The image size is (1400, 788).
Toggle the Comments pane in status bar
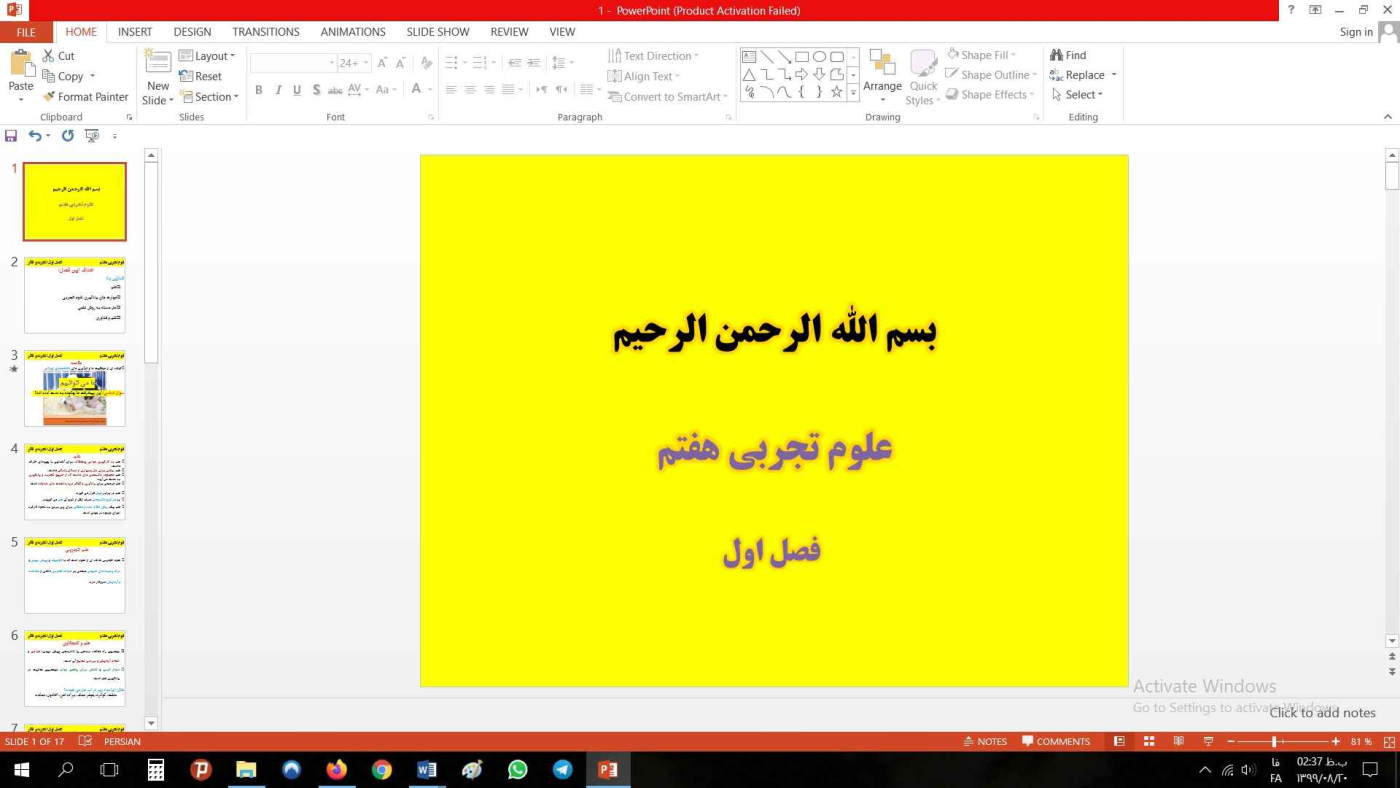pyautogui.click(x=1056, y=741)
